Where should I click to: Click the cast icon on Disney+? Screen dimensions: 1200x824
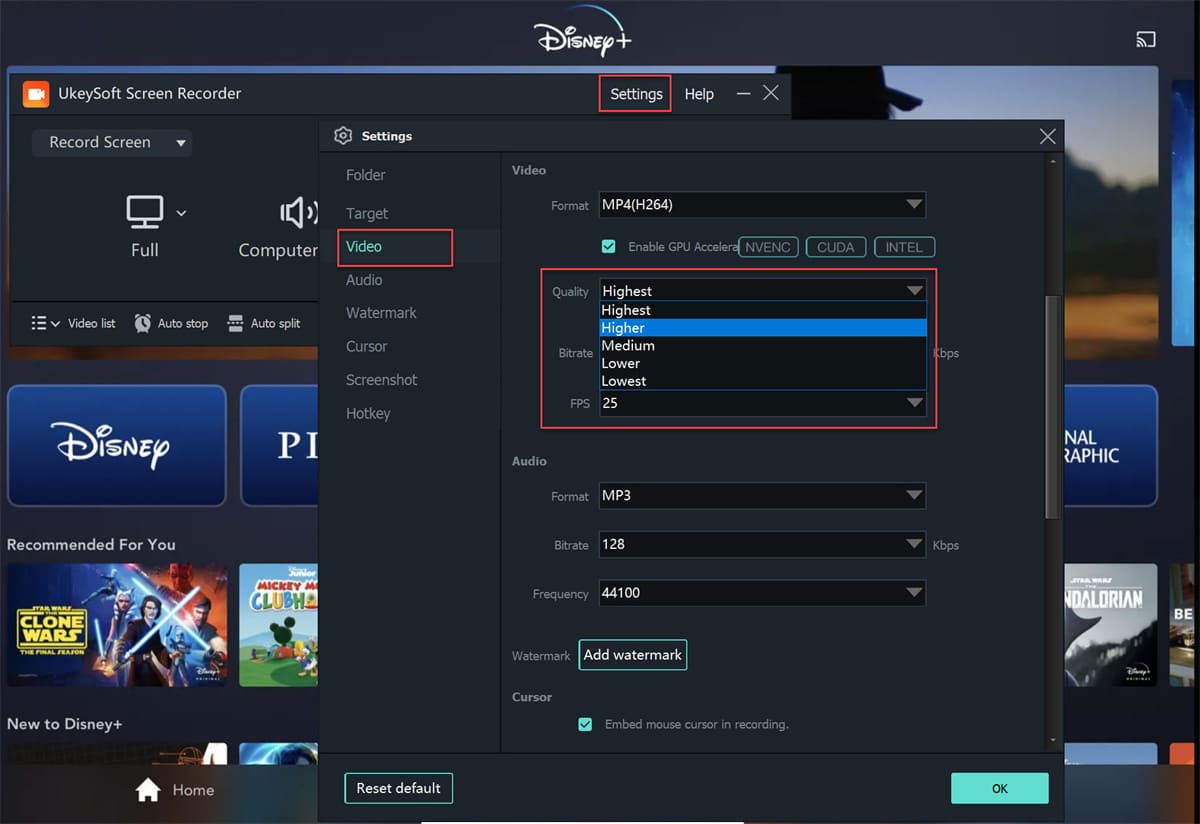point(1145,40)
